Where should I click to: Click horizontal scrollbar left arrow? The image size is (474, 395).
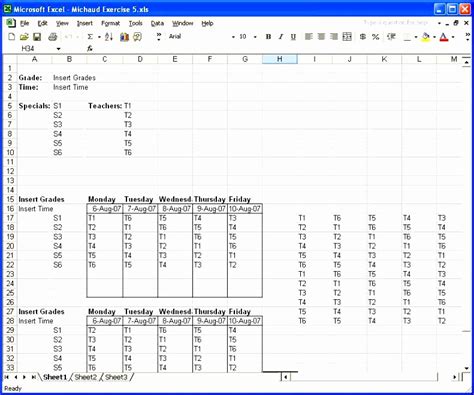click(x=285, y=377)
